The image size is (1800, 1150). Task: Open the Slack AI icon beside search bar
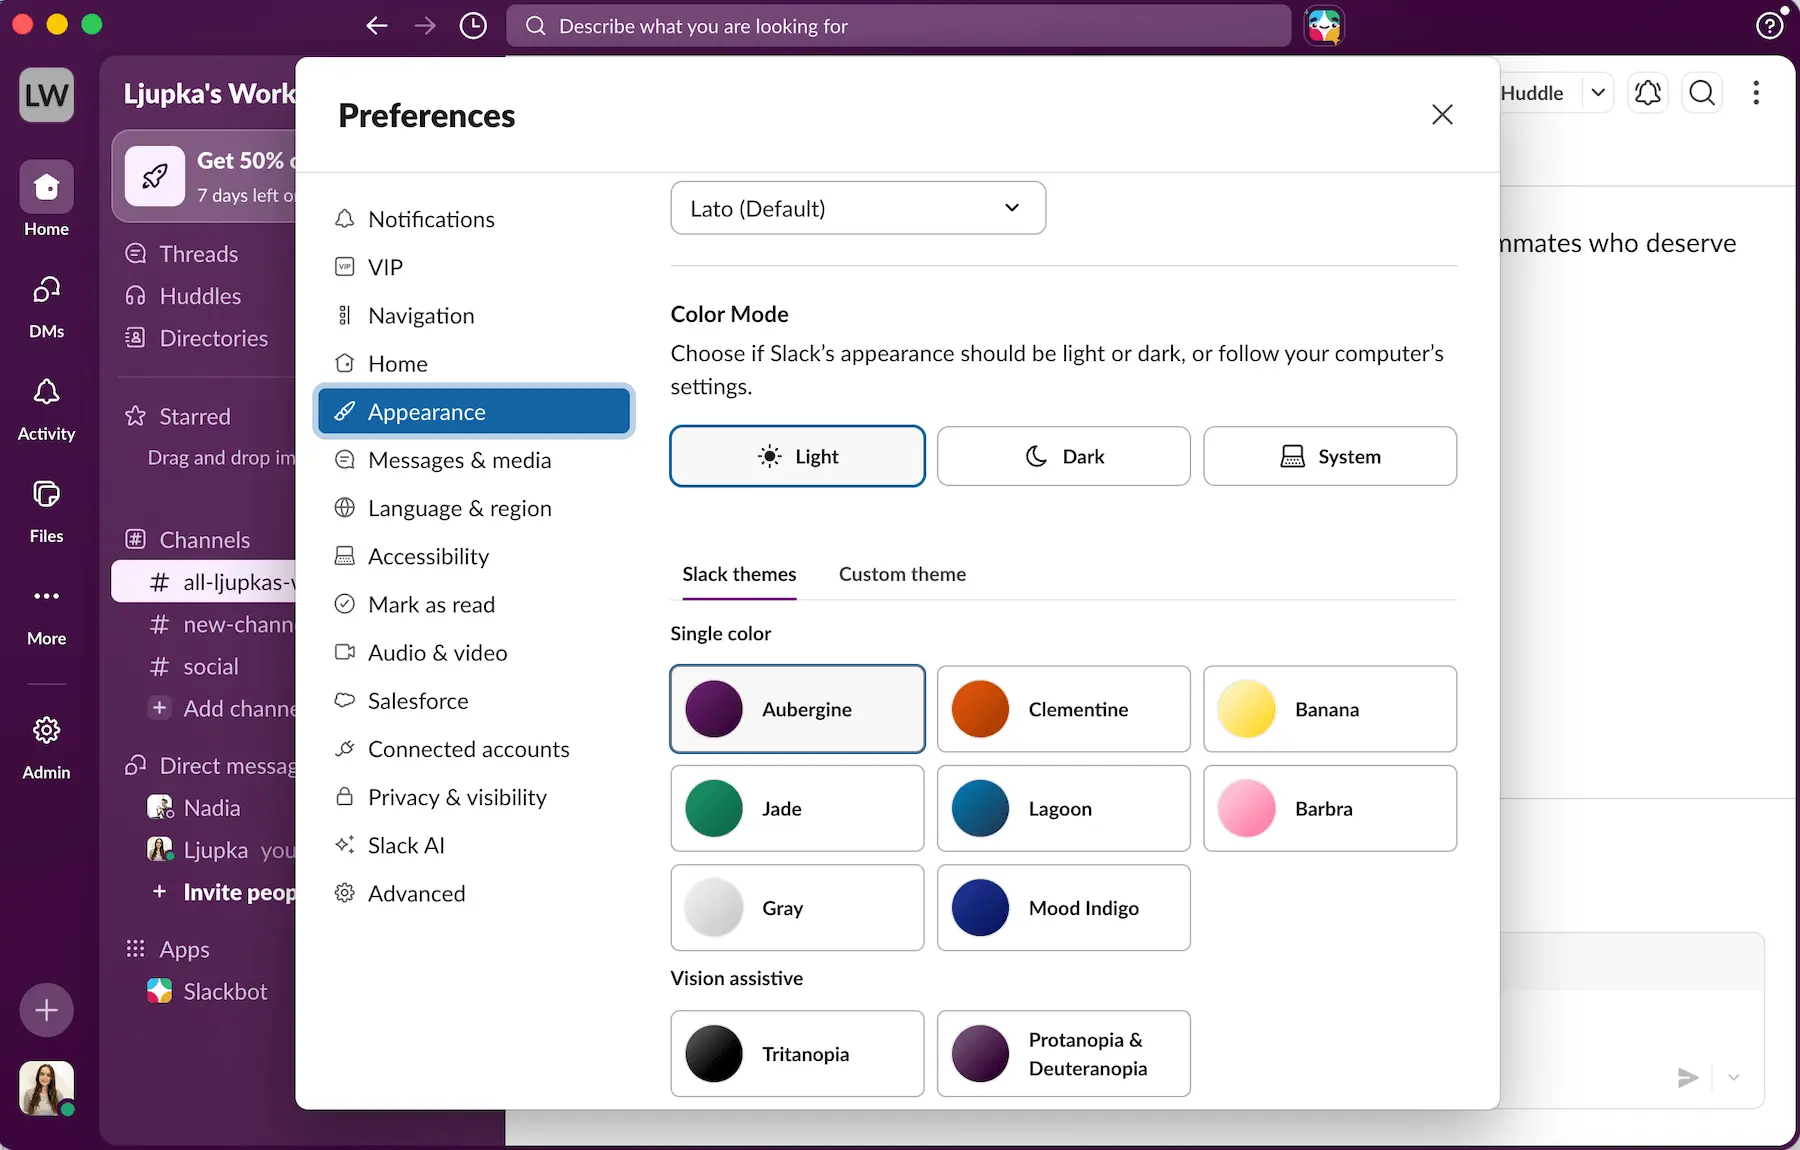pos(1324,26)
